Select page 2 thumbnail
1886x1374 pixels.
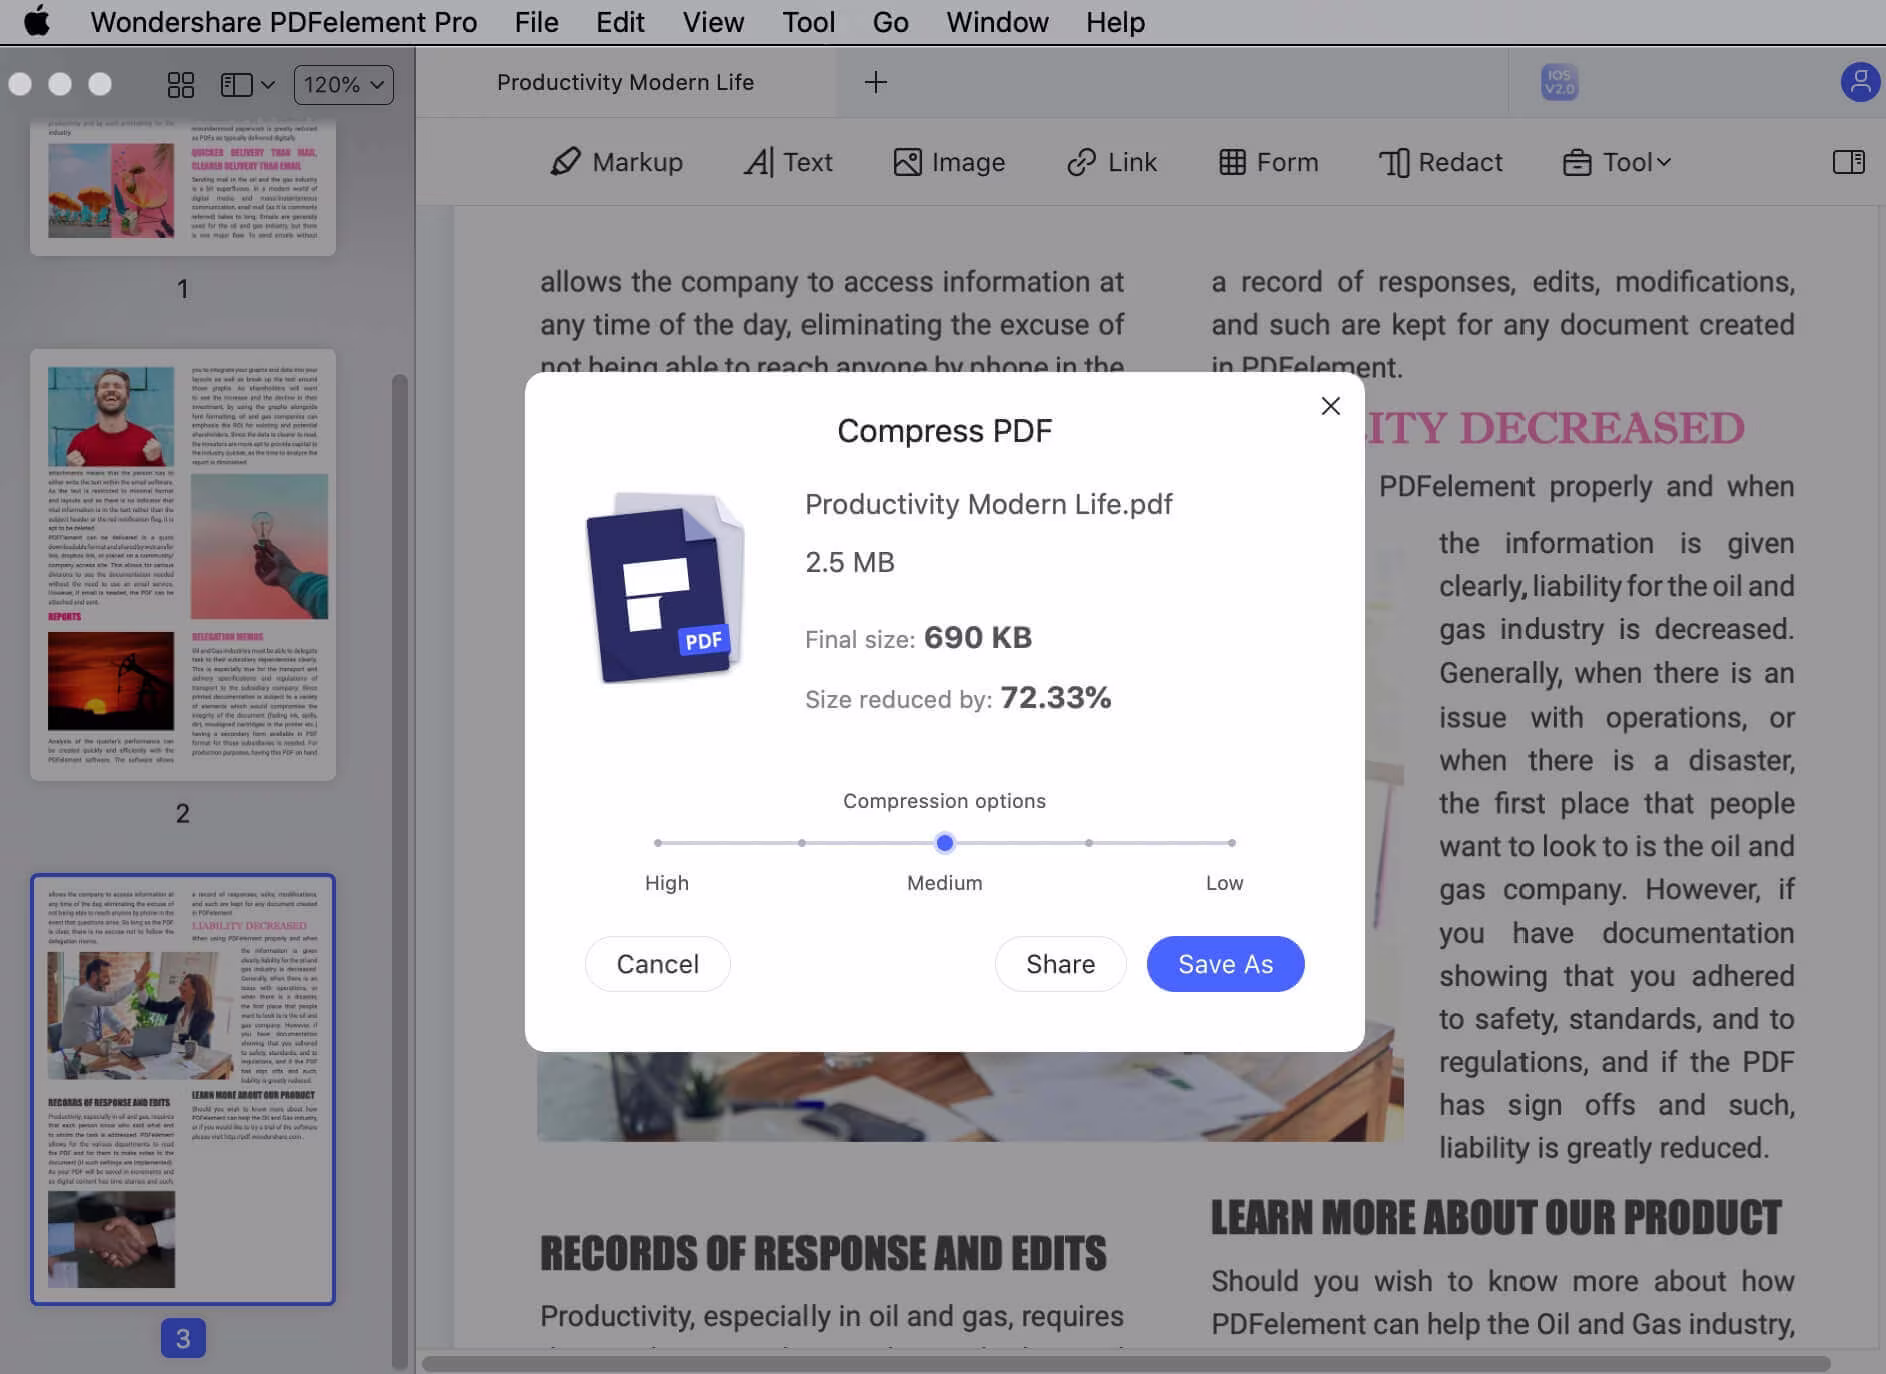(x=183, y=565)
